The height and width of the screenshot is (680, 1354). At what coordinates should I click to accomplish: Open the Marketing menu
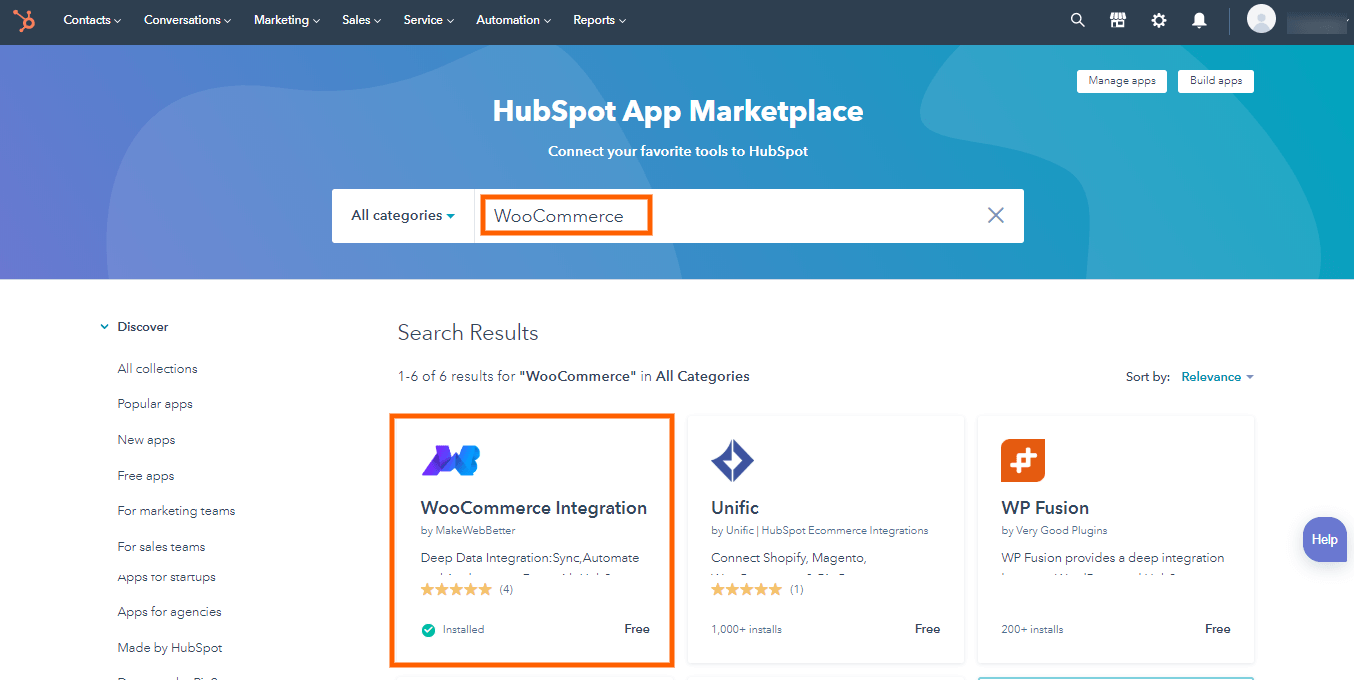click(x=287, y=20)
